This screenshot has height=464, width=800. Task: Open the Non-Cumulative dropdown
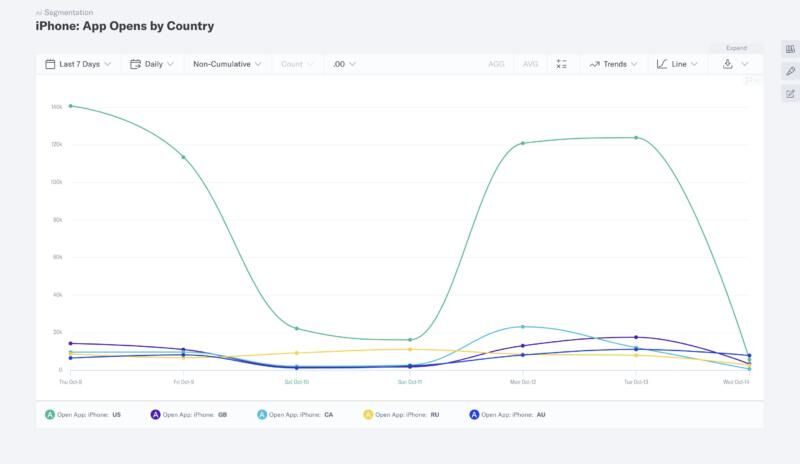point(227,64)
